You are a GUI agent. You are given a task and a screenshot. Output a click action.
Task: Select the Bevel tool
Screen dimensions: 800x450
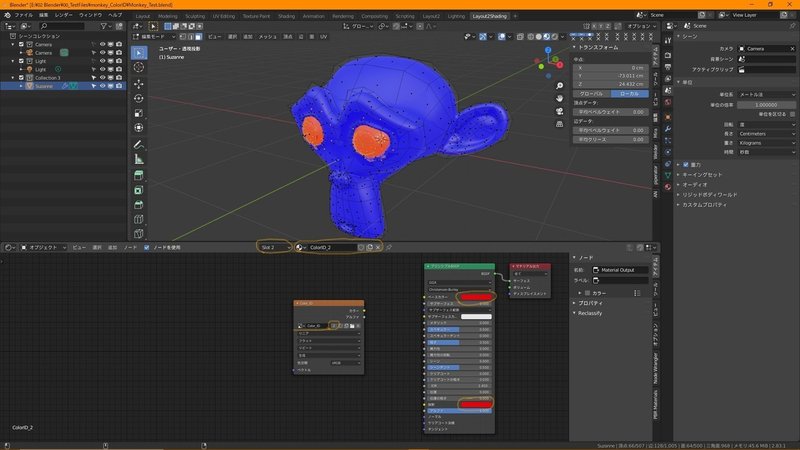click(x=139, y=205)
